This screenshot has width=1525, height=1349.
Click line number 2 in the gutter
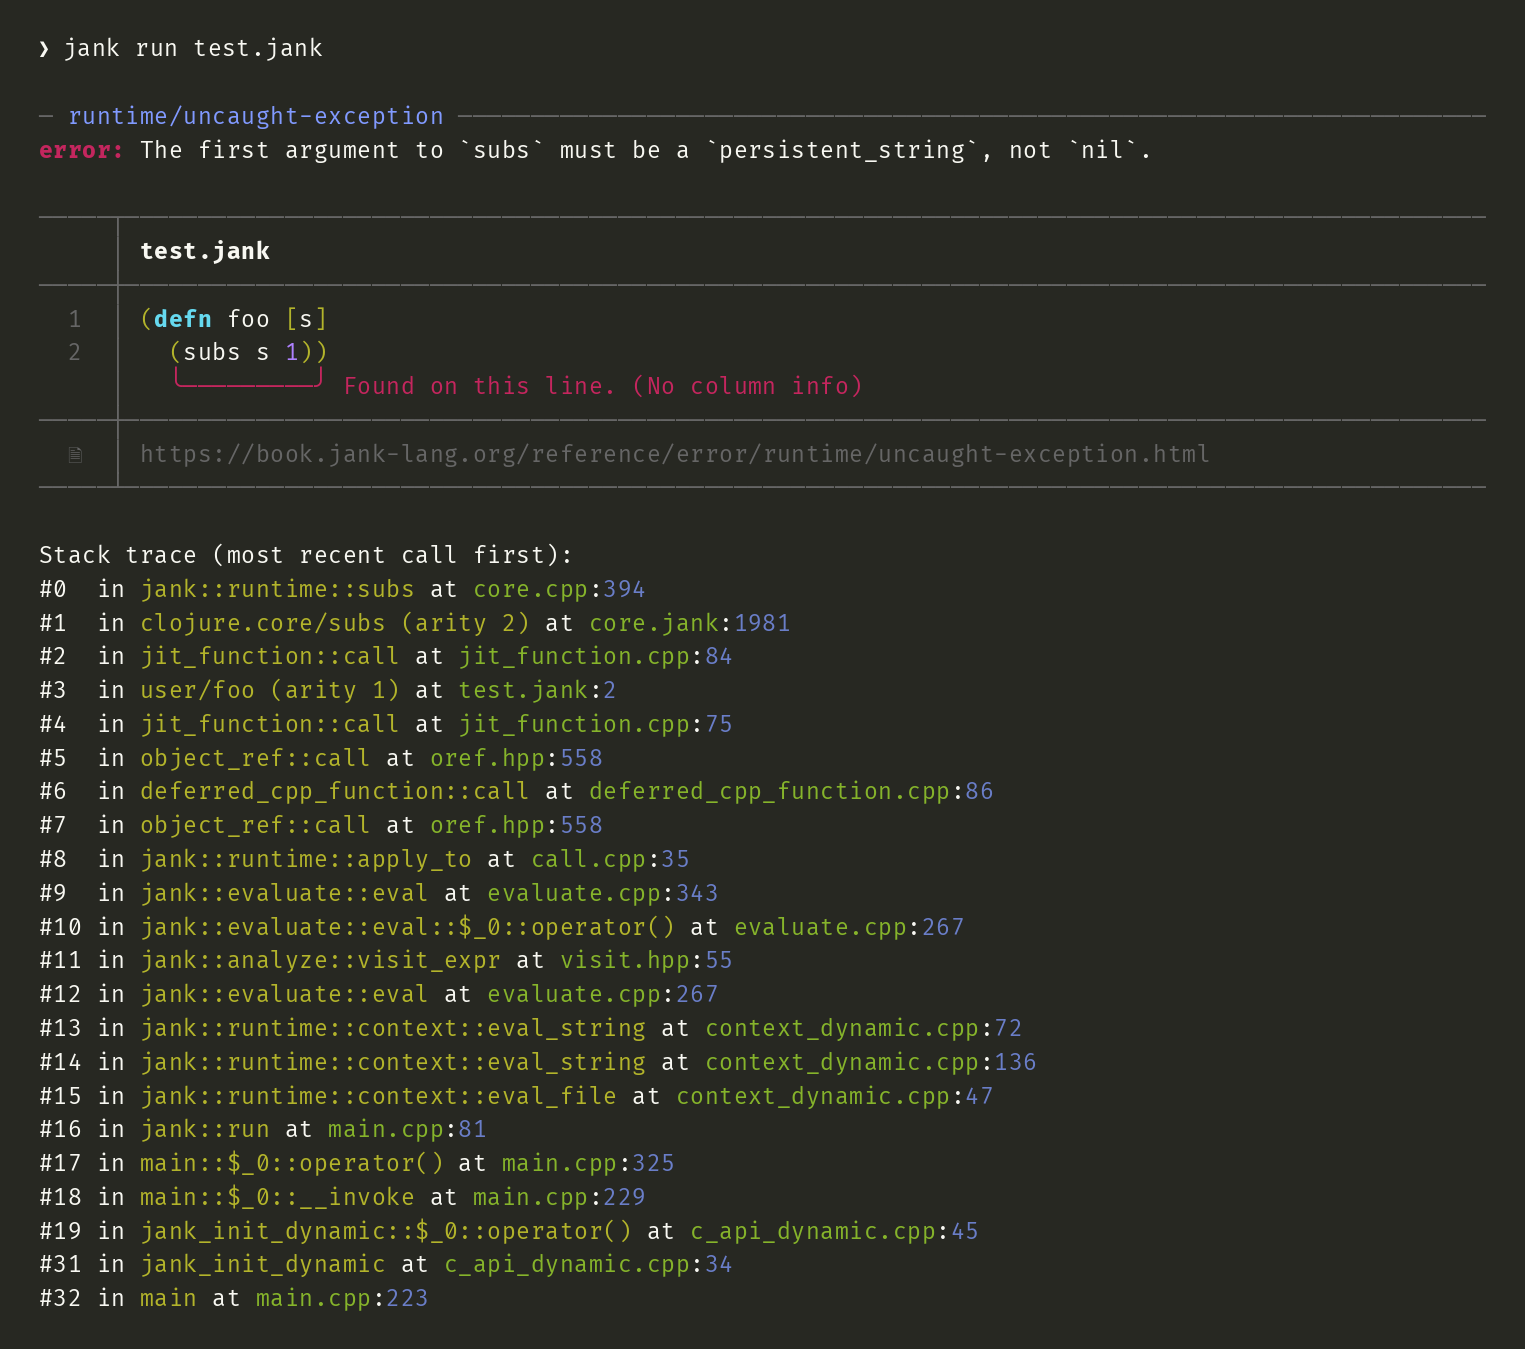[x=74, y=352]
